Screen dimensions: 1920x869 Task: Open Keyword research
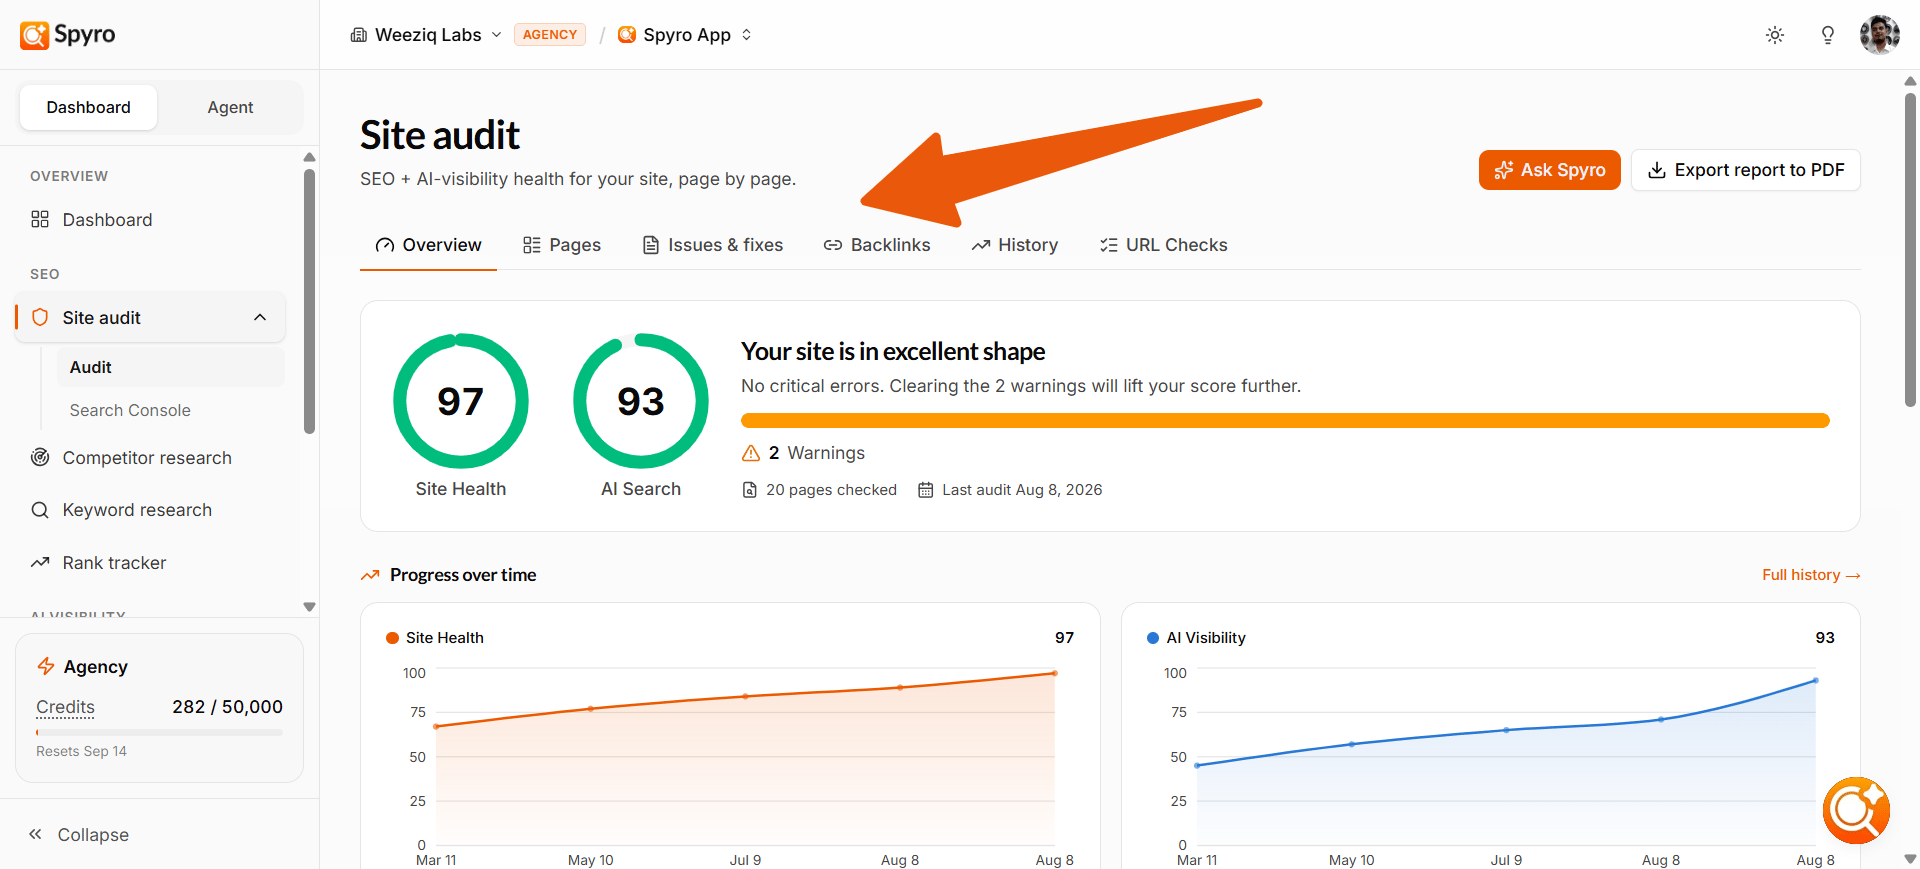[150, 510]
